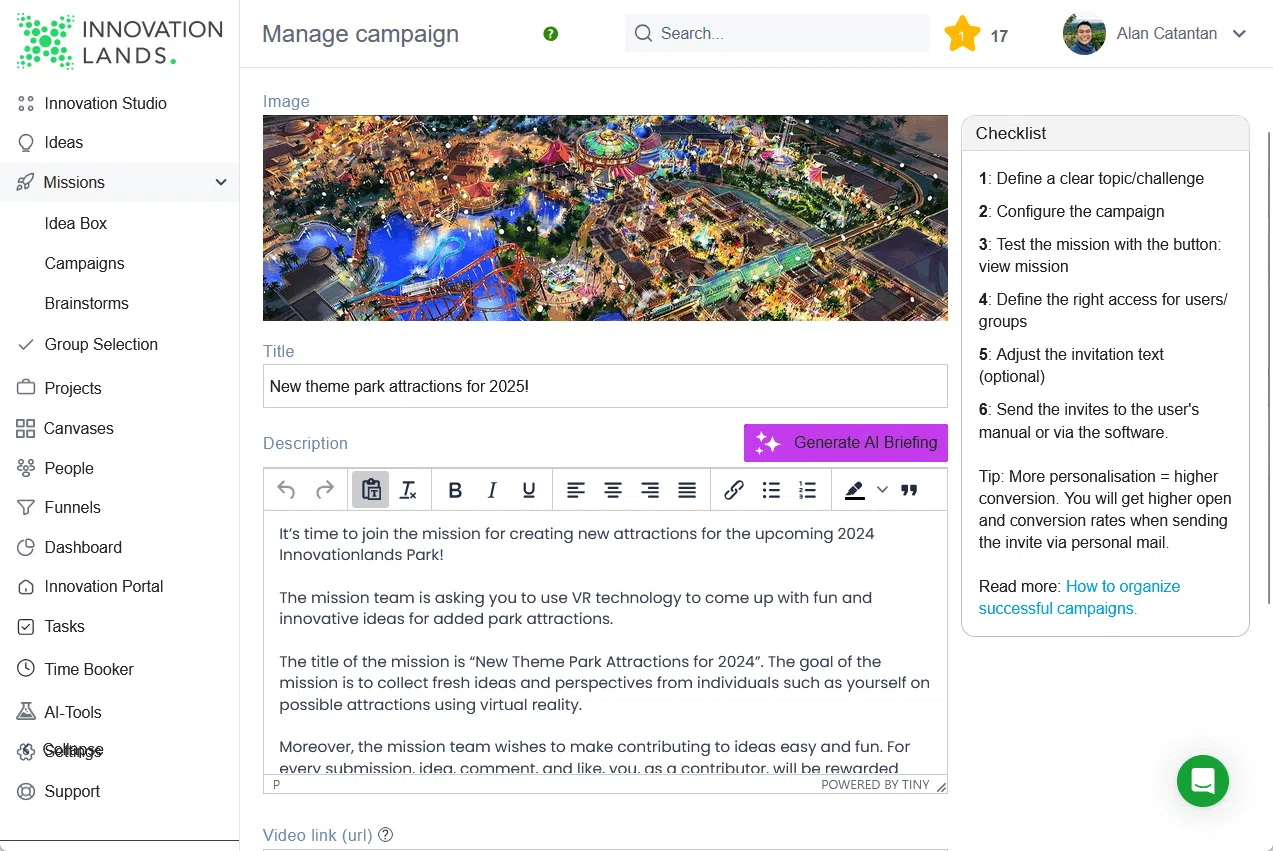Open Brainstorms in the sidebar
Image resolution: width=1273 pixels, height=851 pixels.
[x=87, y=304]
